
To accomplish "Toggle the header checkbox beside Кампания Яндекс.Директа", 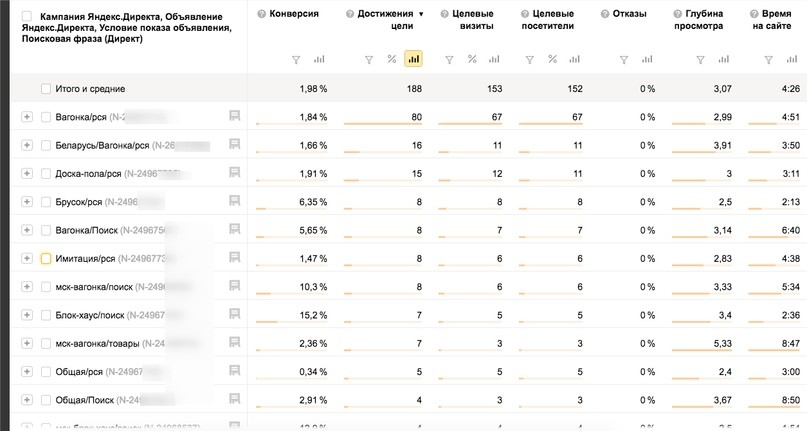I will [x=27, y=16].
